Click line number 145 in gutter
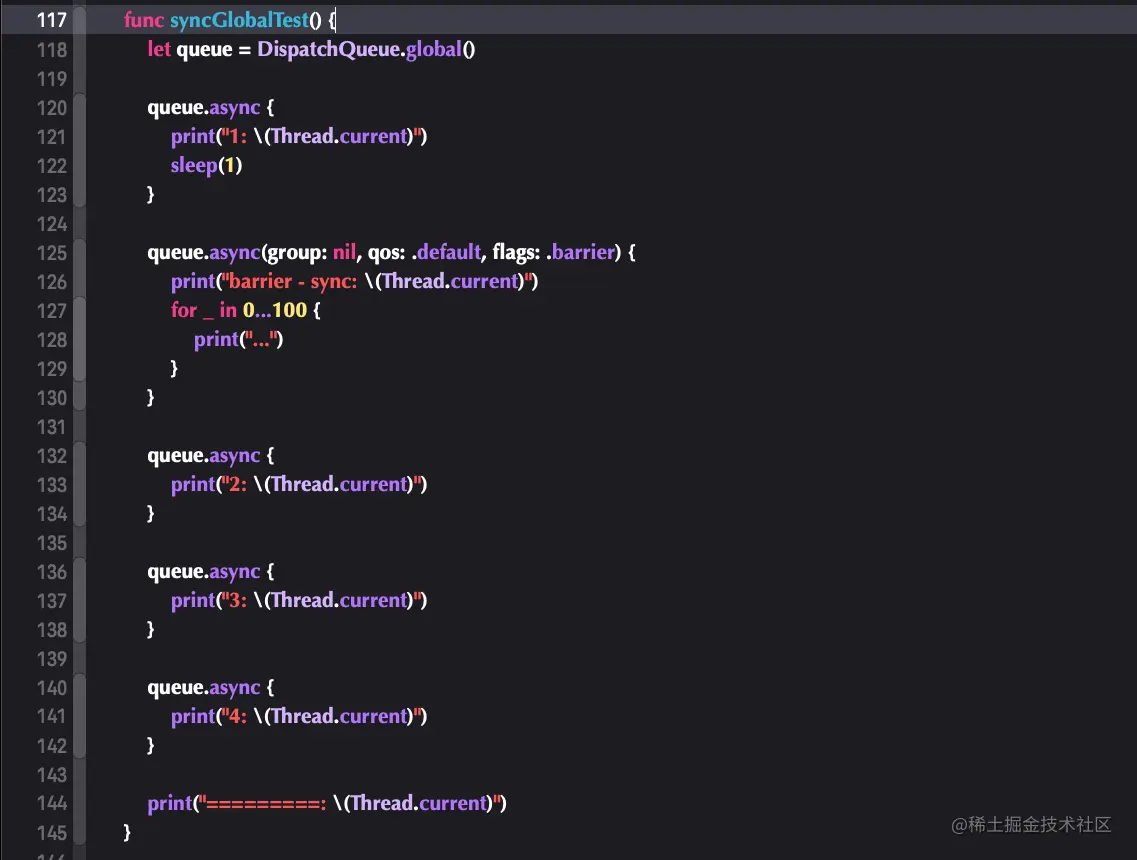 51,832
